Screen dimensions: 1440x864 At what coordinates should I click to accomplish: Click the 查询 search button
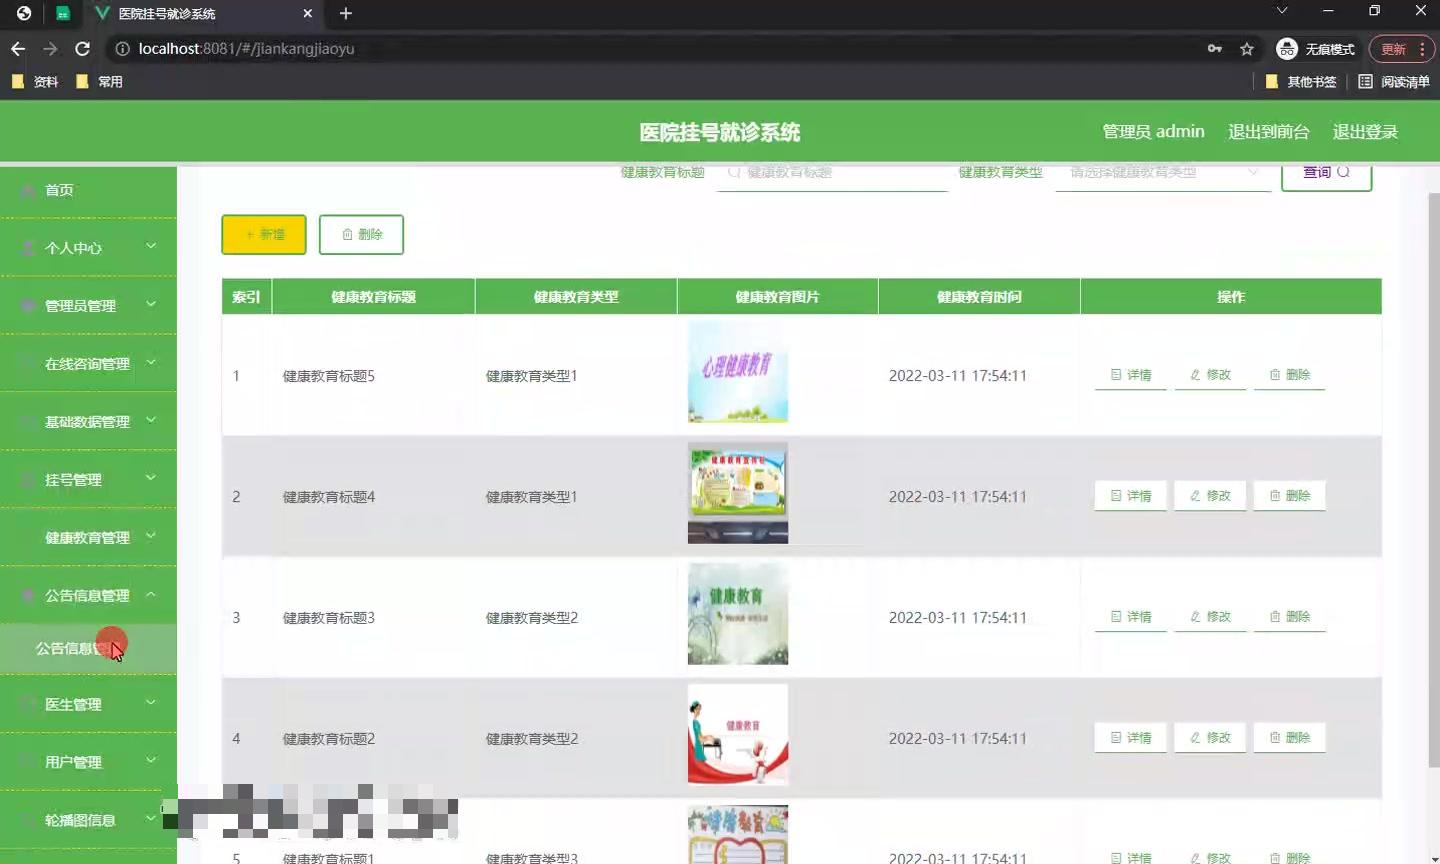pyautogui.click(x=1326, y=172)
